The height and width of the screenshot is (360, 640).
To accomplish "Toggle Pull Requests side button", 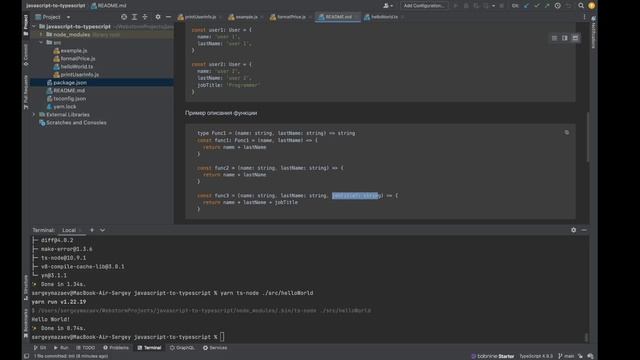I will (26, 92).
